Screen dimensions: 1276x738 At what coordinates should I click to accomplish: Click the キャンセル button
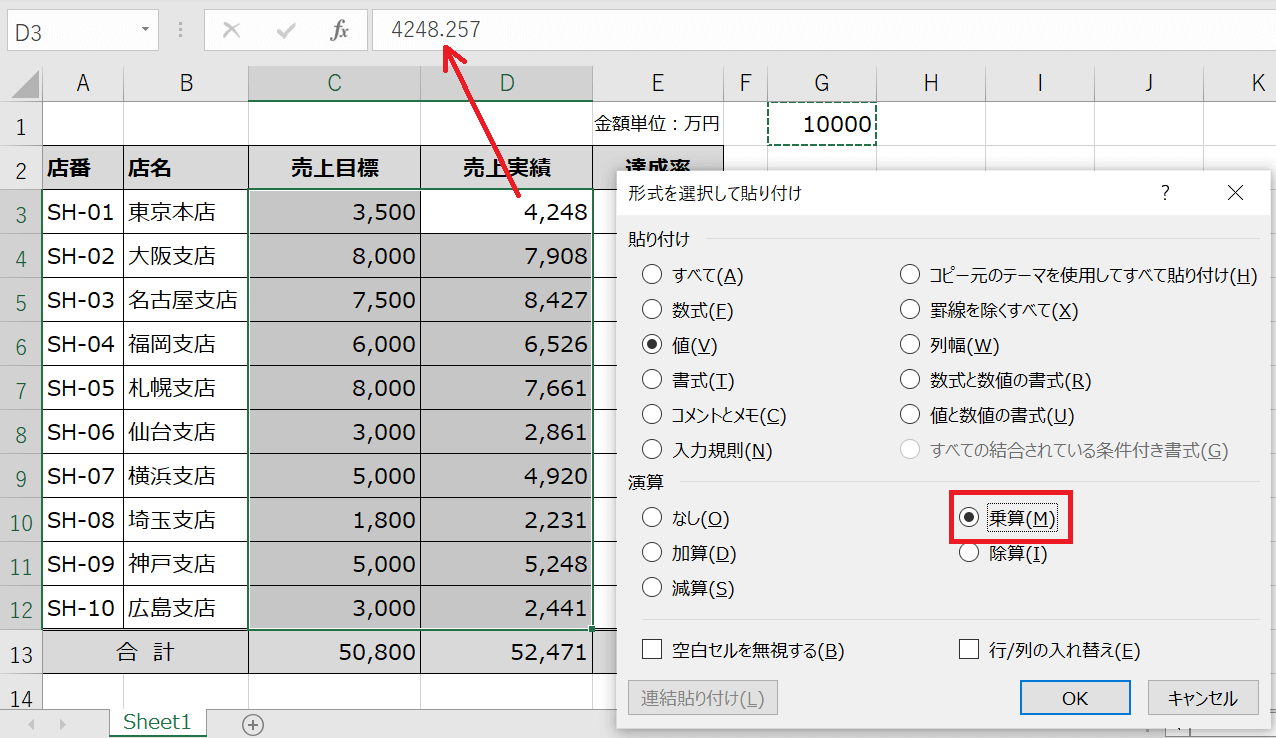(1202, 698)
